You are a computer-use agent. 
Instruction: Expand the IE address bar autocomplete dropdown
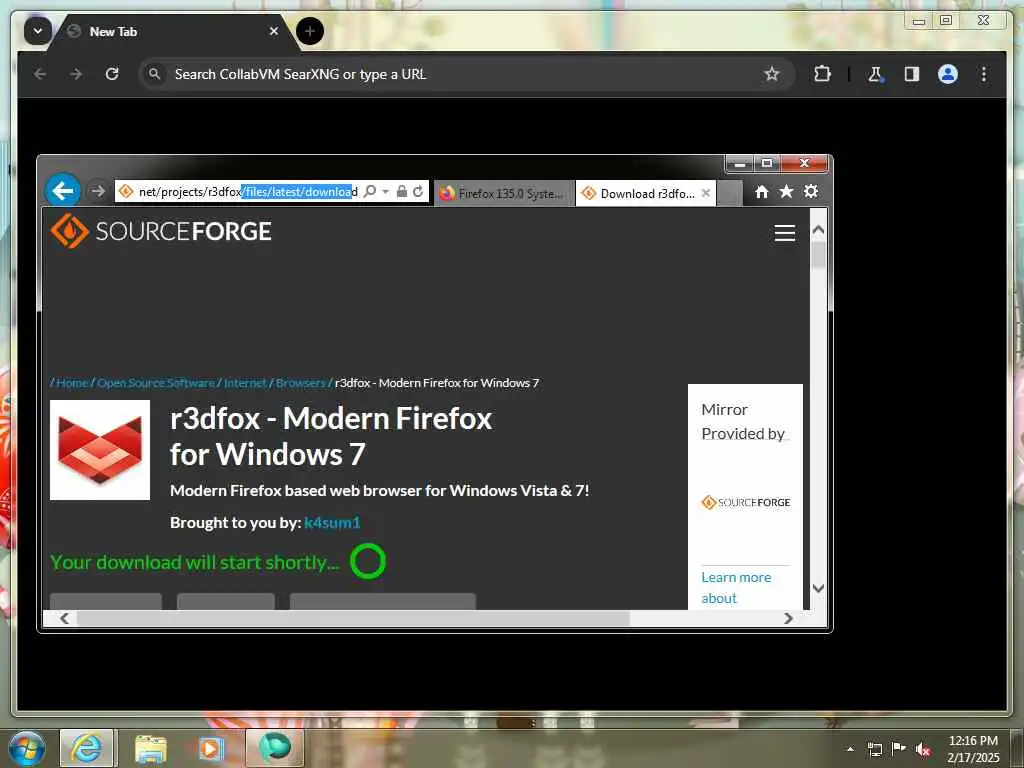coord(385,191)
